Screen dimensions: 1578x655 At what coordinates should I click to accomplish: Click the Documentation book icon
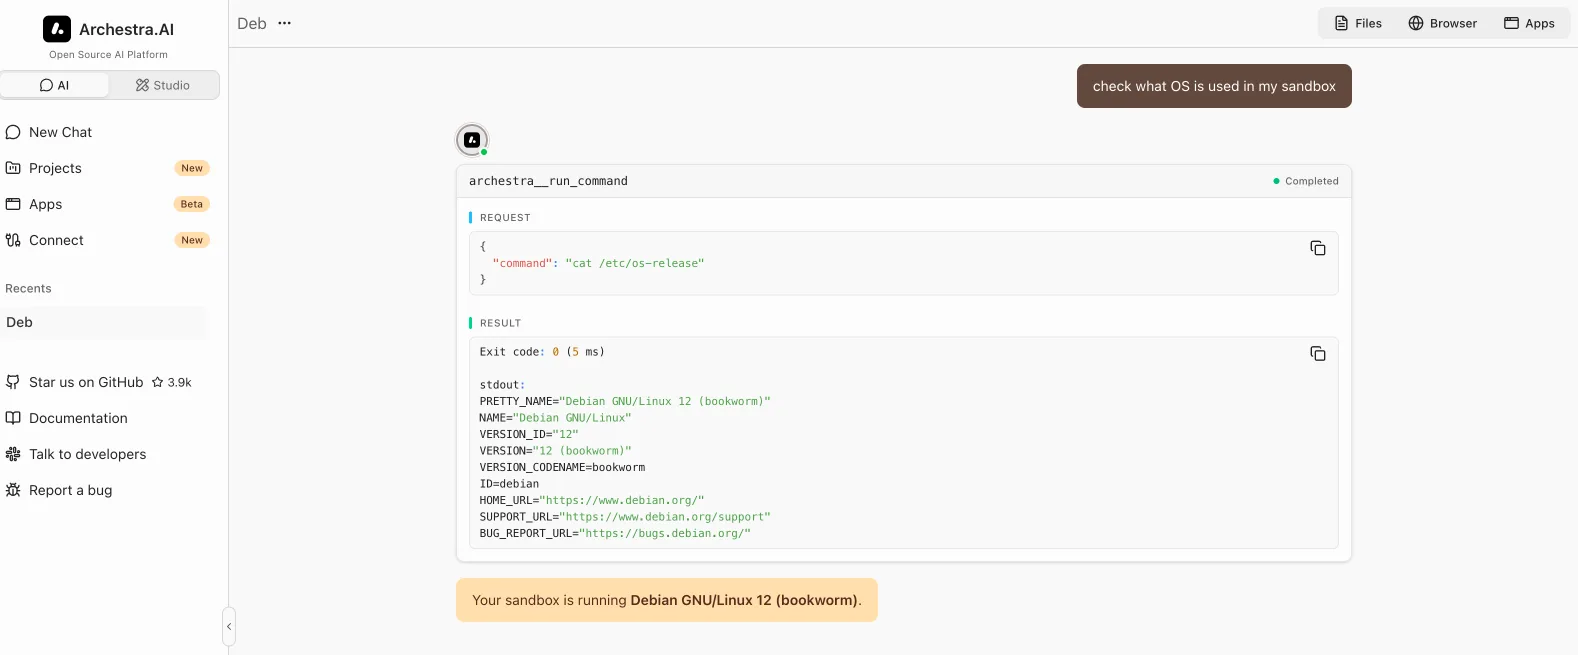[13, 418]
